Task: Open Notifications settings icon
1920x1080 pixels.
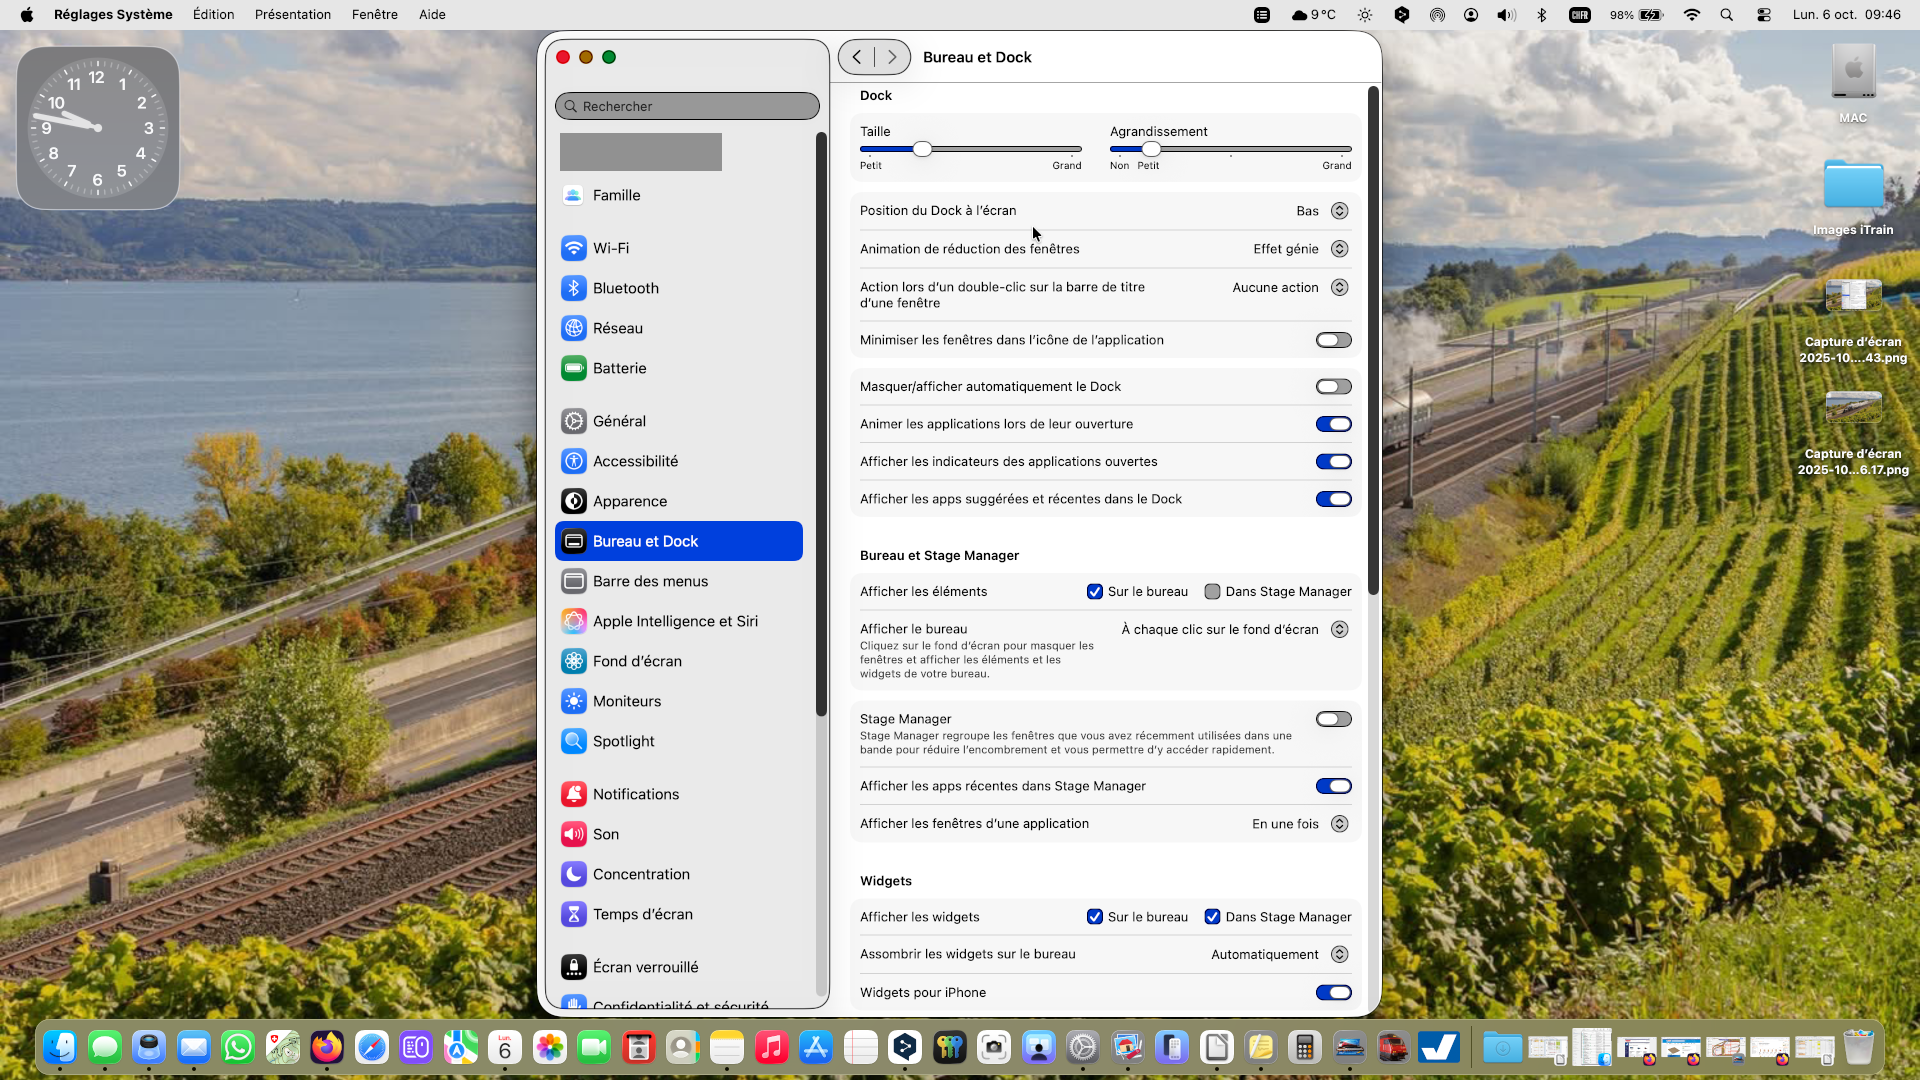Action: coord(573,794)
